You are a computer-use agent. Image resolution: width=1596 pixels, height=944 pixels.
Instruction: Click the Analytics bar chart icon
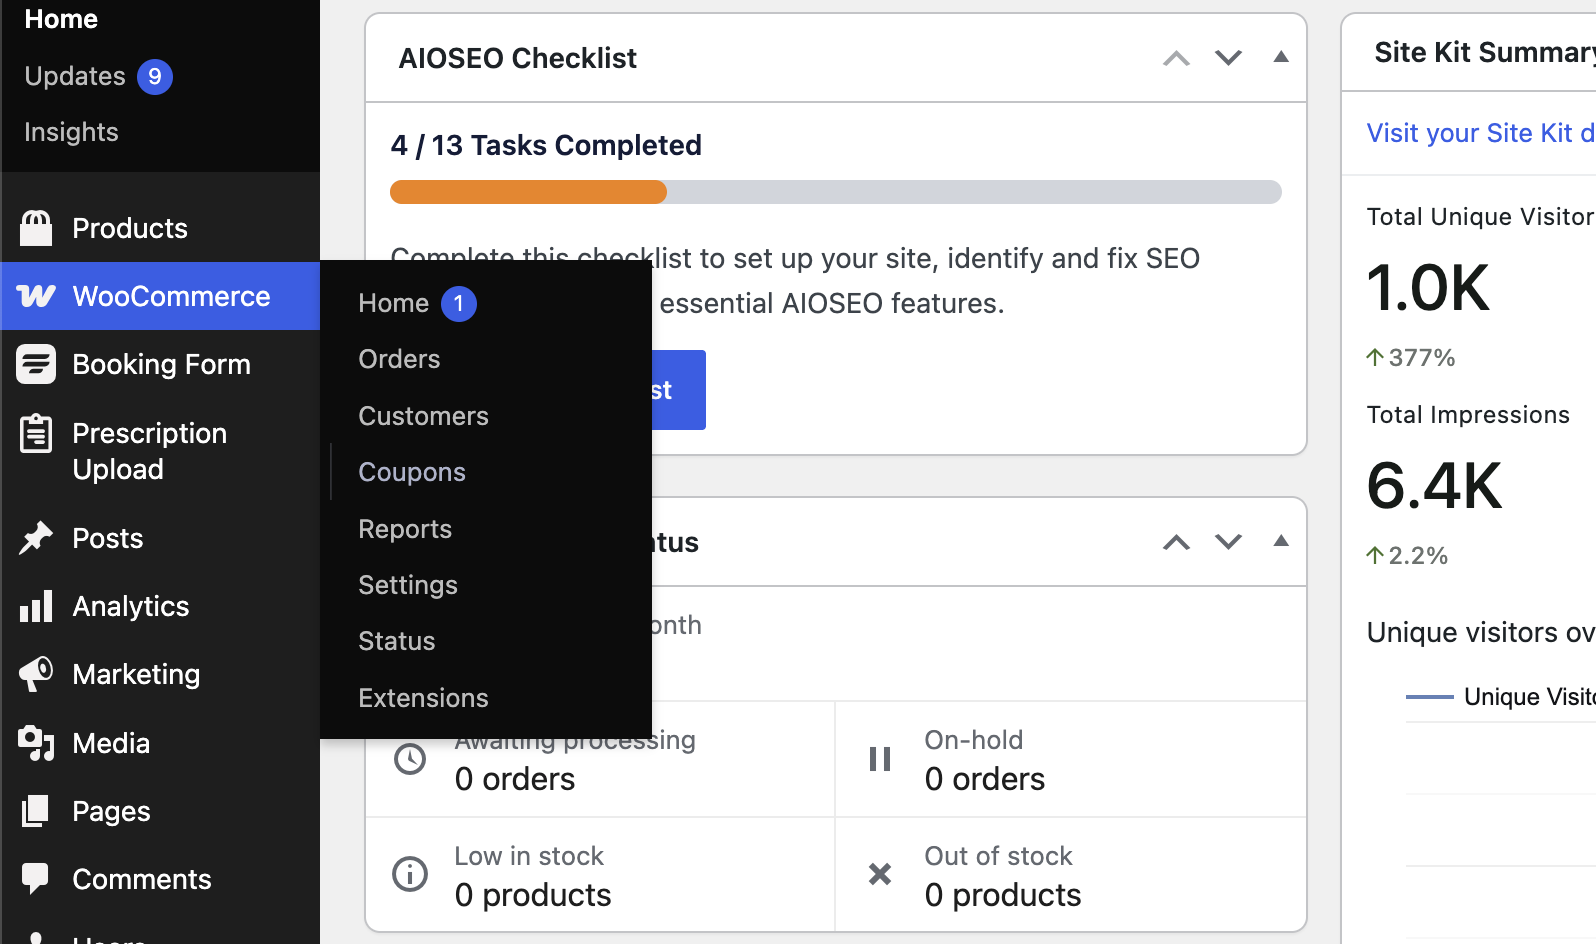36,606
